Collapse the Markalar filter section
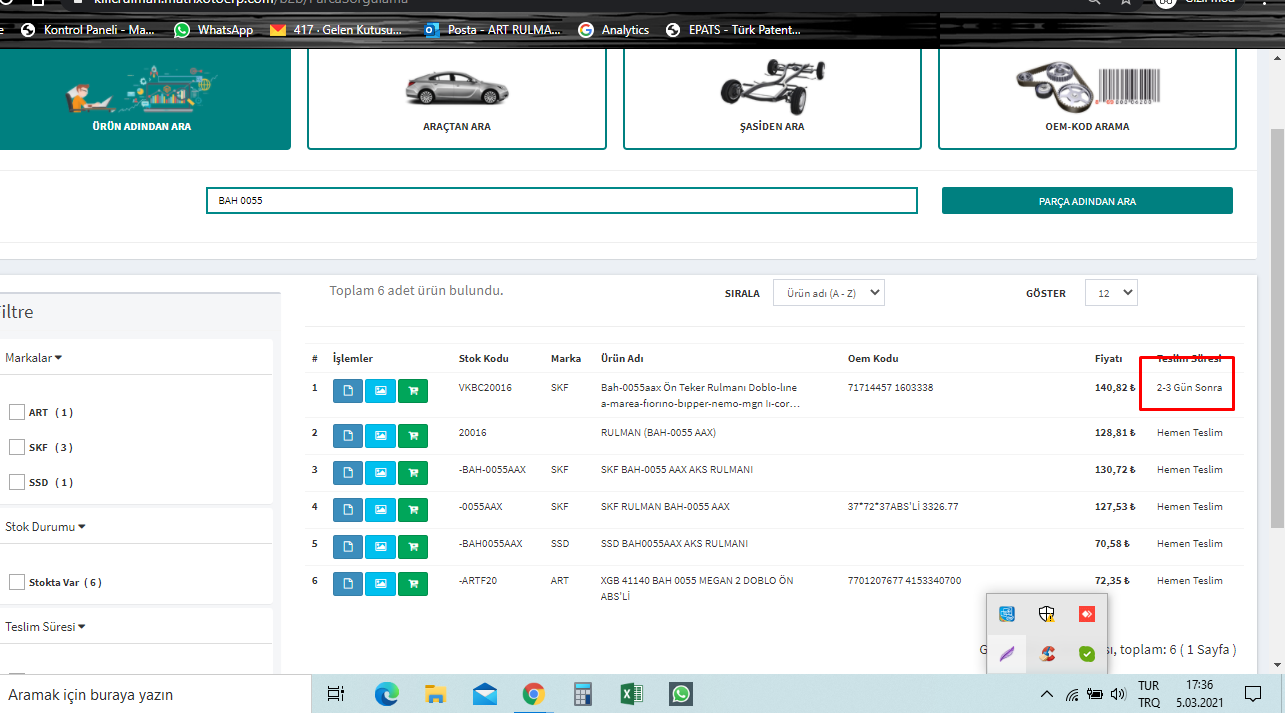The height and width of the screenshot is (713, 1285). point(33,358)
